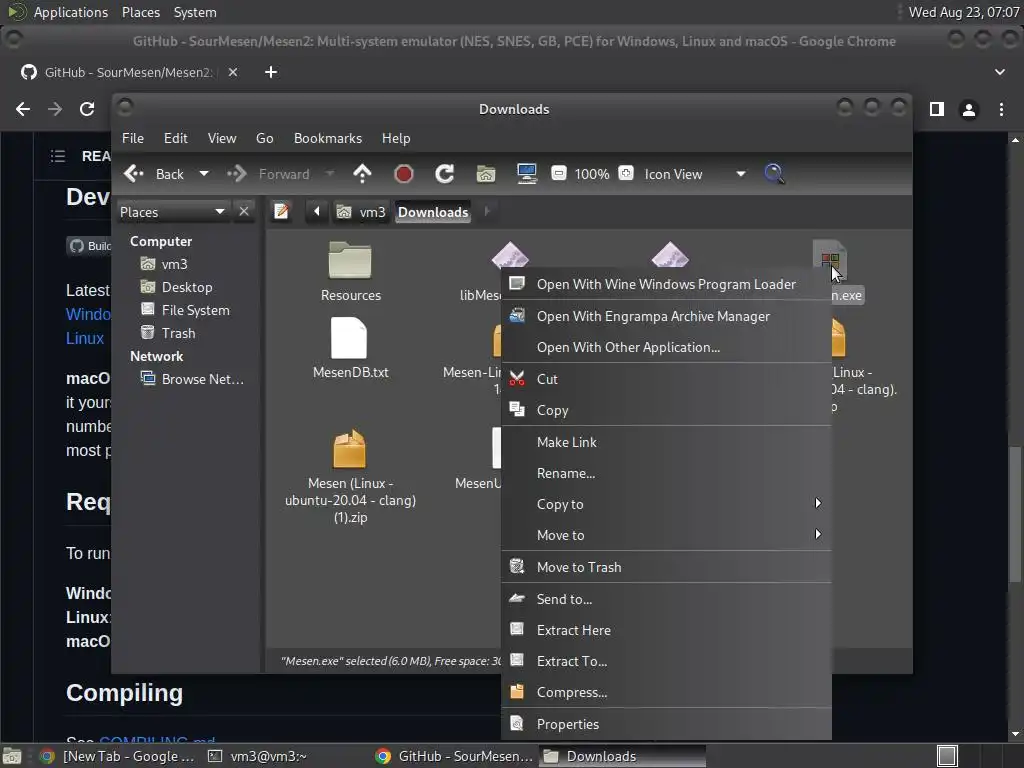Image resolution: width=1024 pixels, height=768 pixels.
Task: Select Compress entry
Action: (x=666, y=692)
